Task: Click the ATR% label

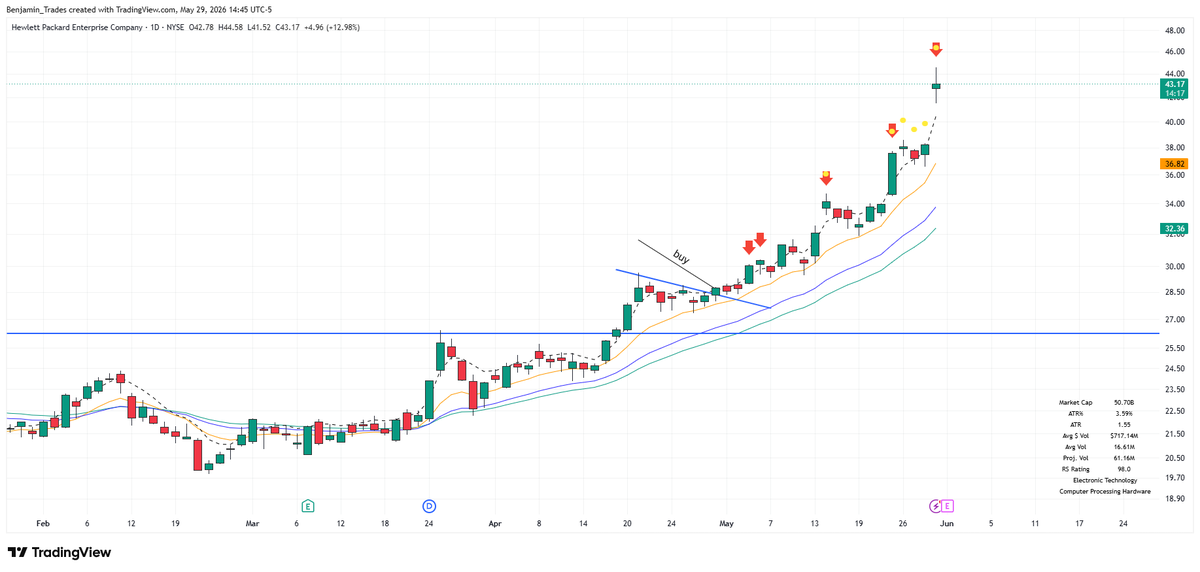Action: click(1076, 413)
